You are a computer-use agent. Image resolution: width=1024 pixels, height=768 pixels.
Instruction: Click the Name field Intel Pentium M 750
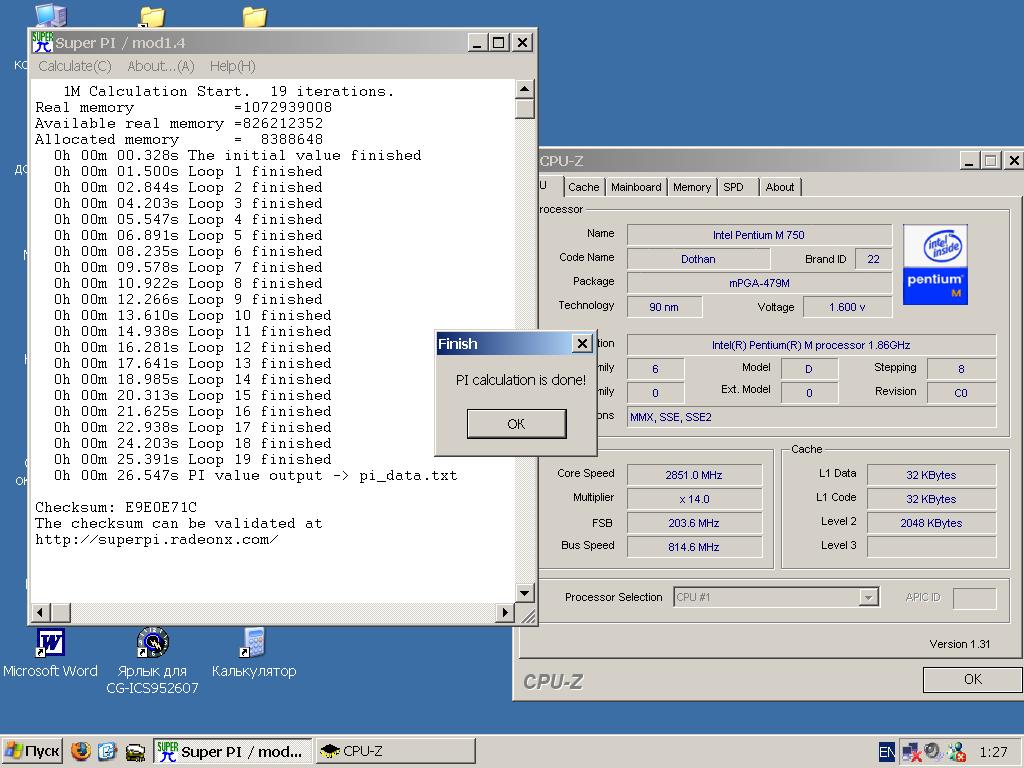pos(759,235)
